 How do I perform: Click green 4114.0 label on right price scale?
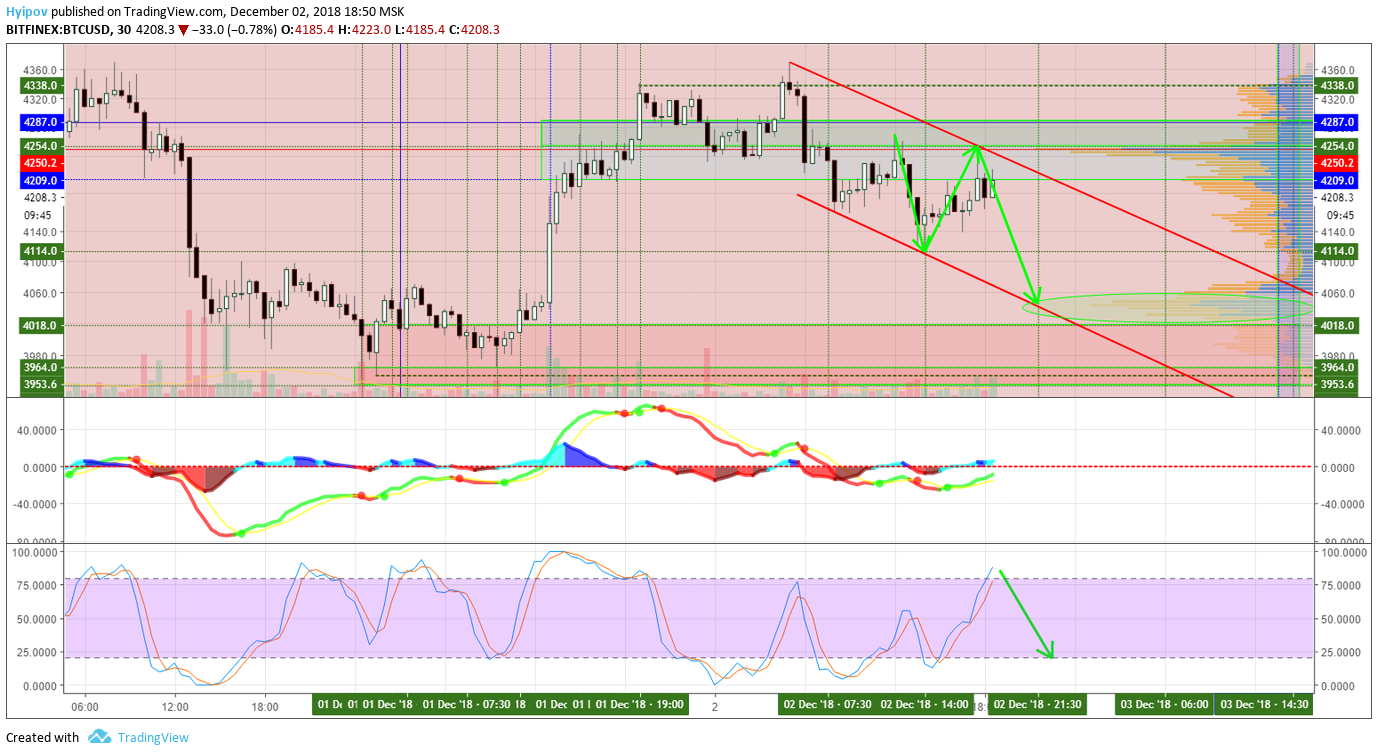1337,250
